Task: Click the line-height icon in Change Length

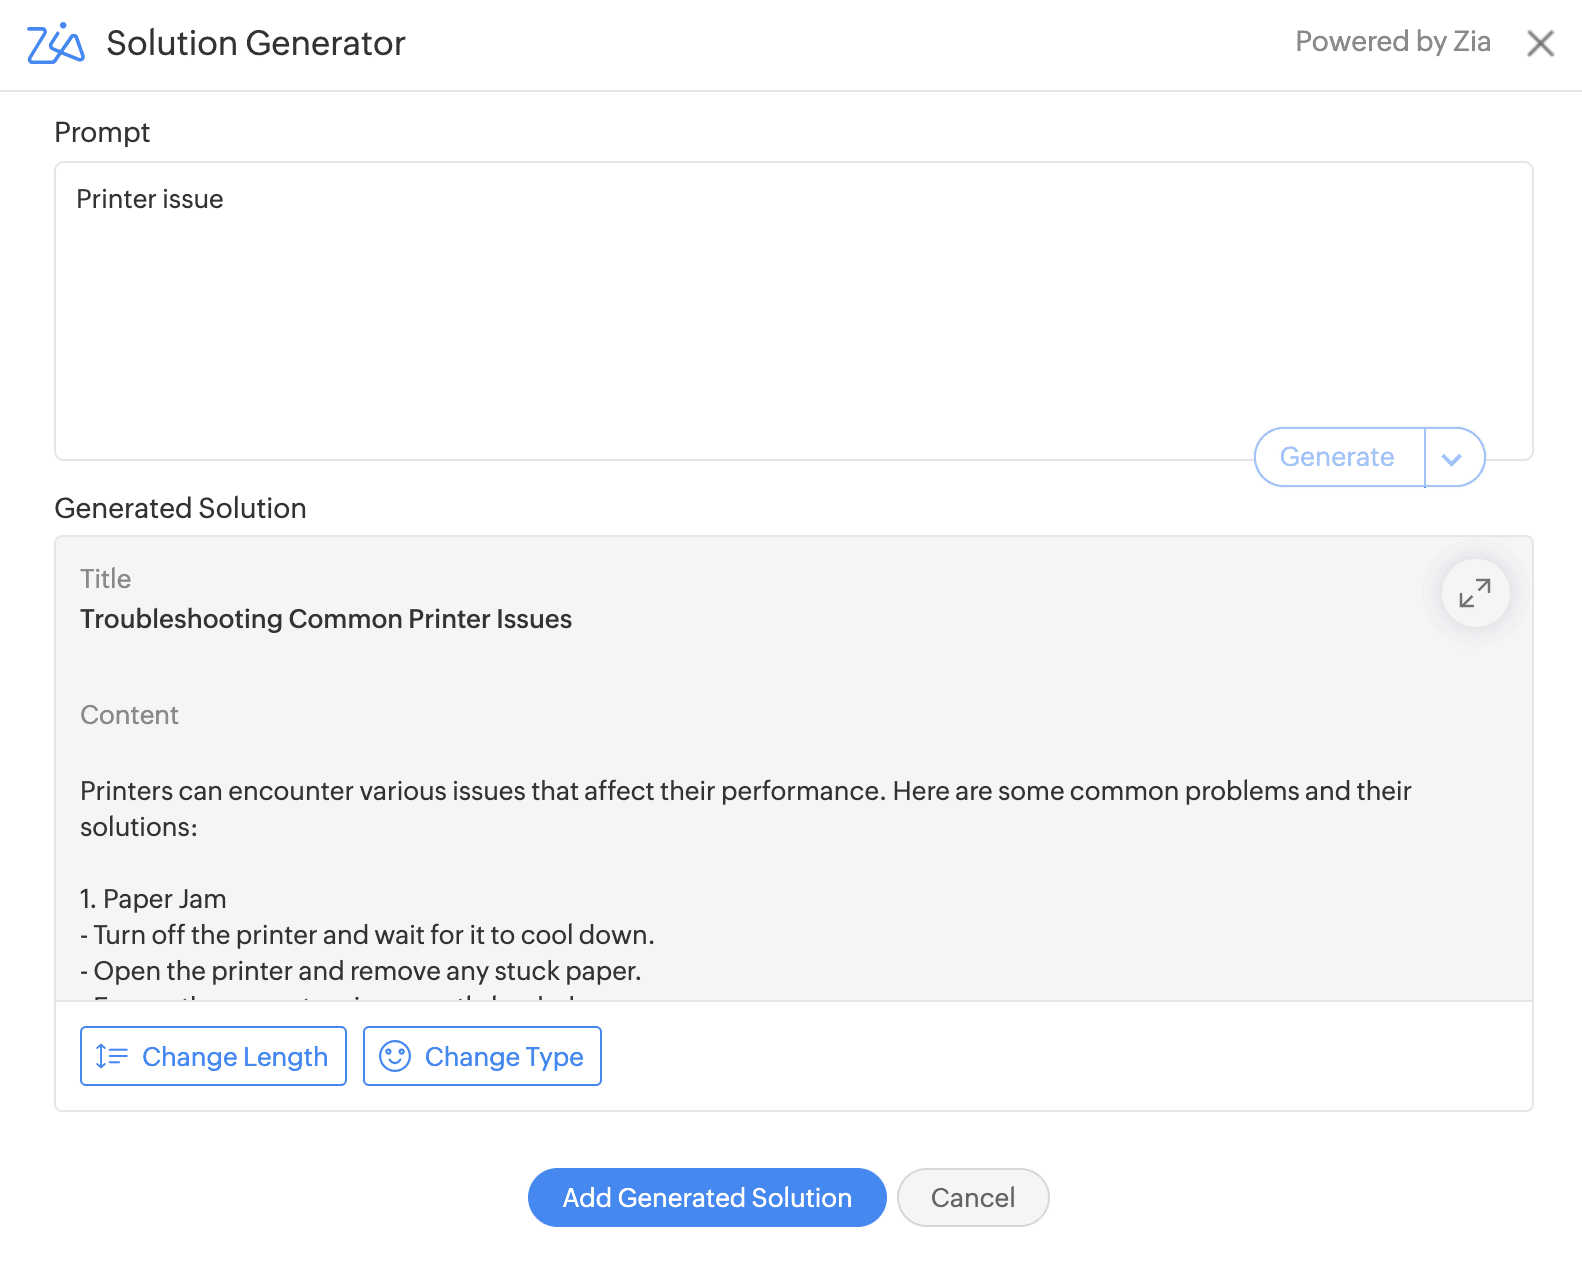Action: click(111, 1056)
